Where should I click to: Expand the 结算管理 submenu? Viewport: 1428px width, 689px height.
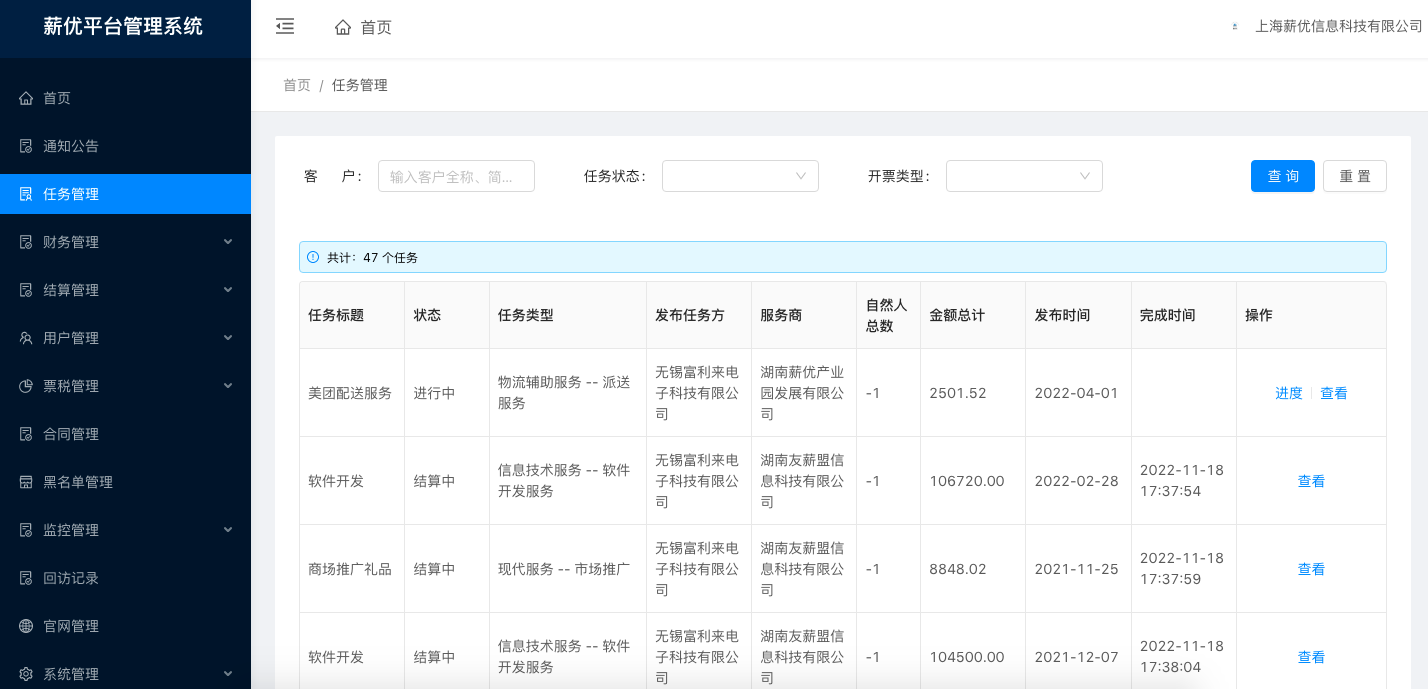[x=227, y=290]
